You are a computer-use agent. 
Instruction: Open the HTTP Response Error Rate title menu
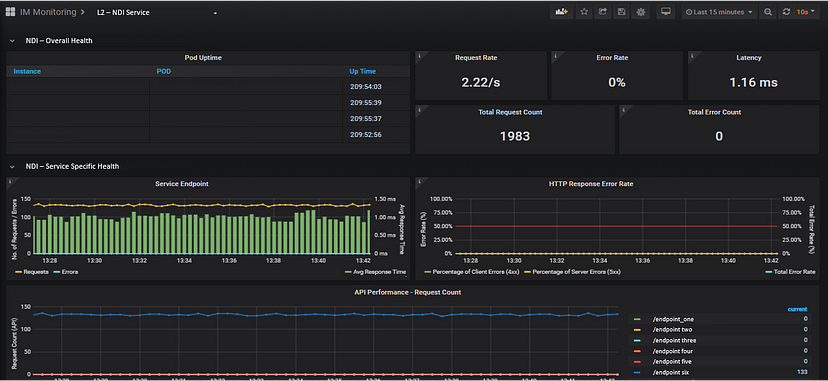click(591, 184)
